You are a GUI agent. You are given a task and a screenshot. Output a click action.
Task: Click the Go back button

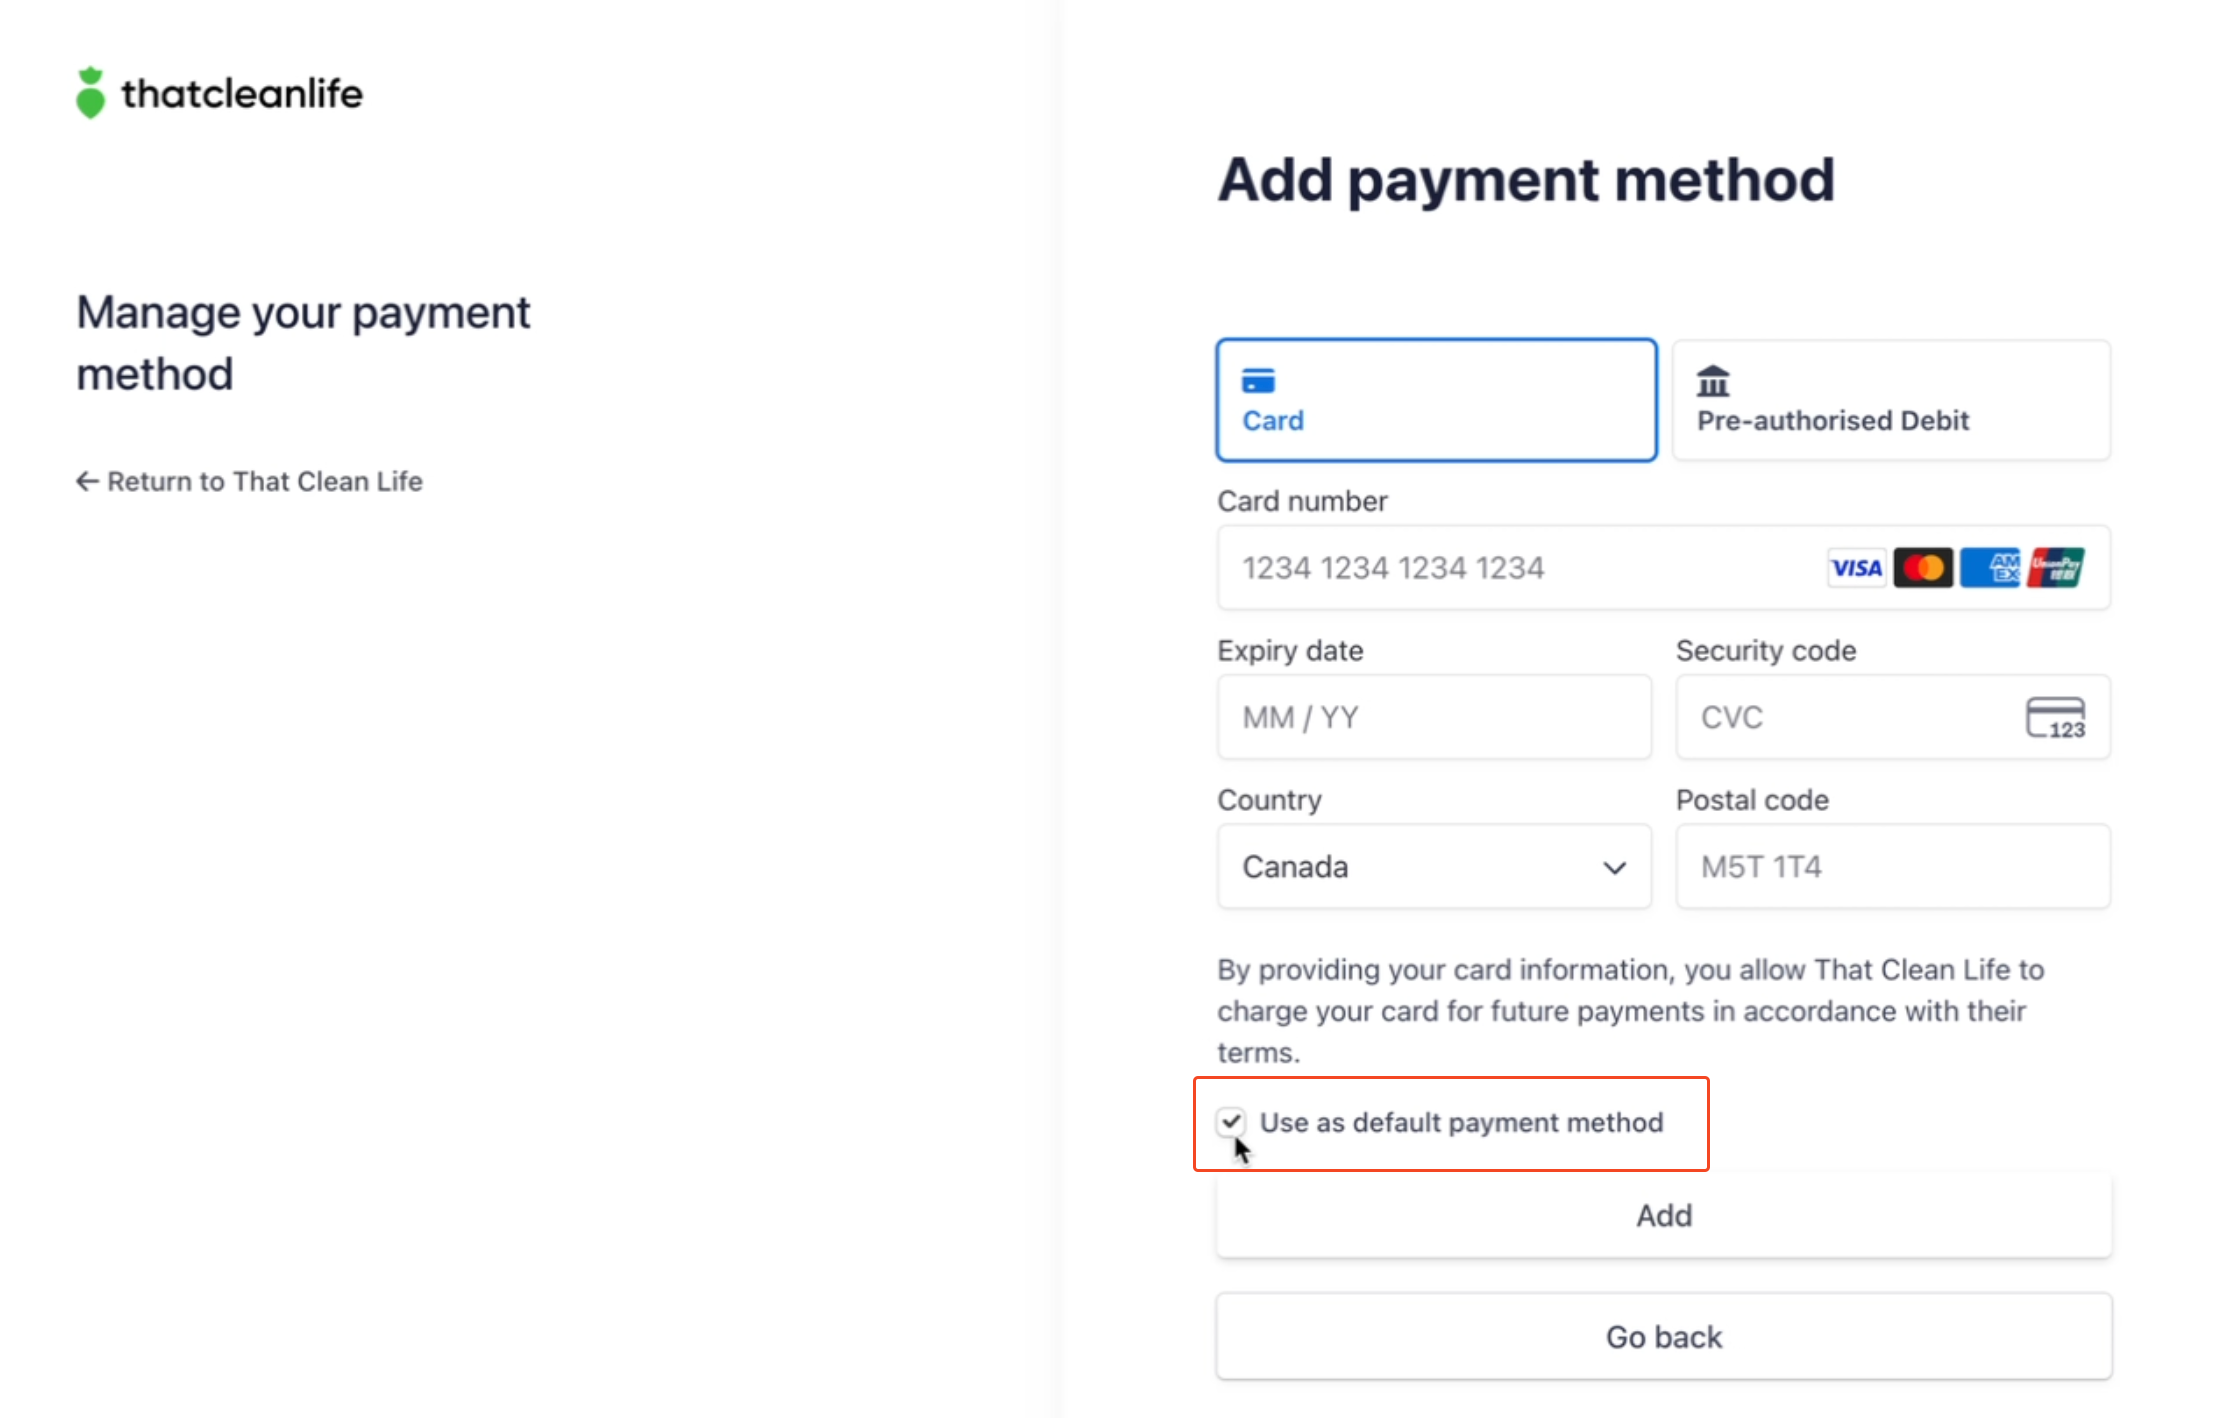[1664, 1337]
